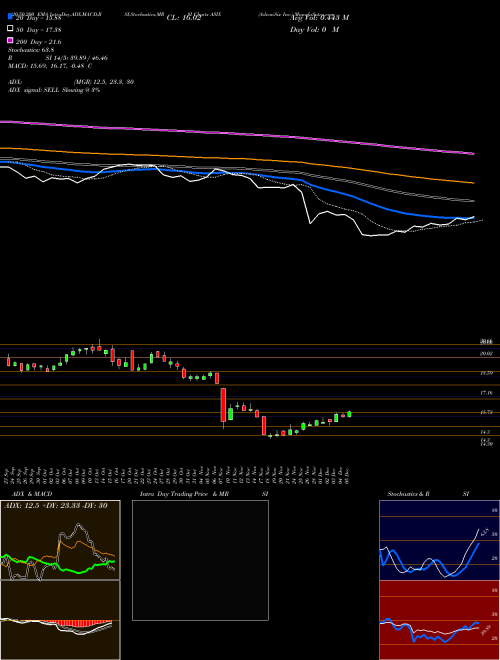This screenshot has height=660, width=500.
Task: Select the 'Stochastics: 63.8' reading
Action: pos(29,50)
